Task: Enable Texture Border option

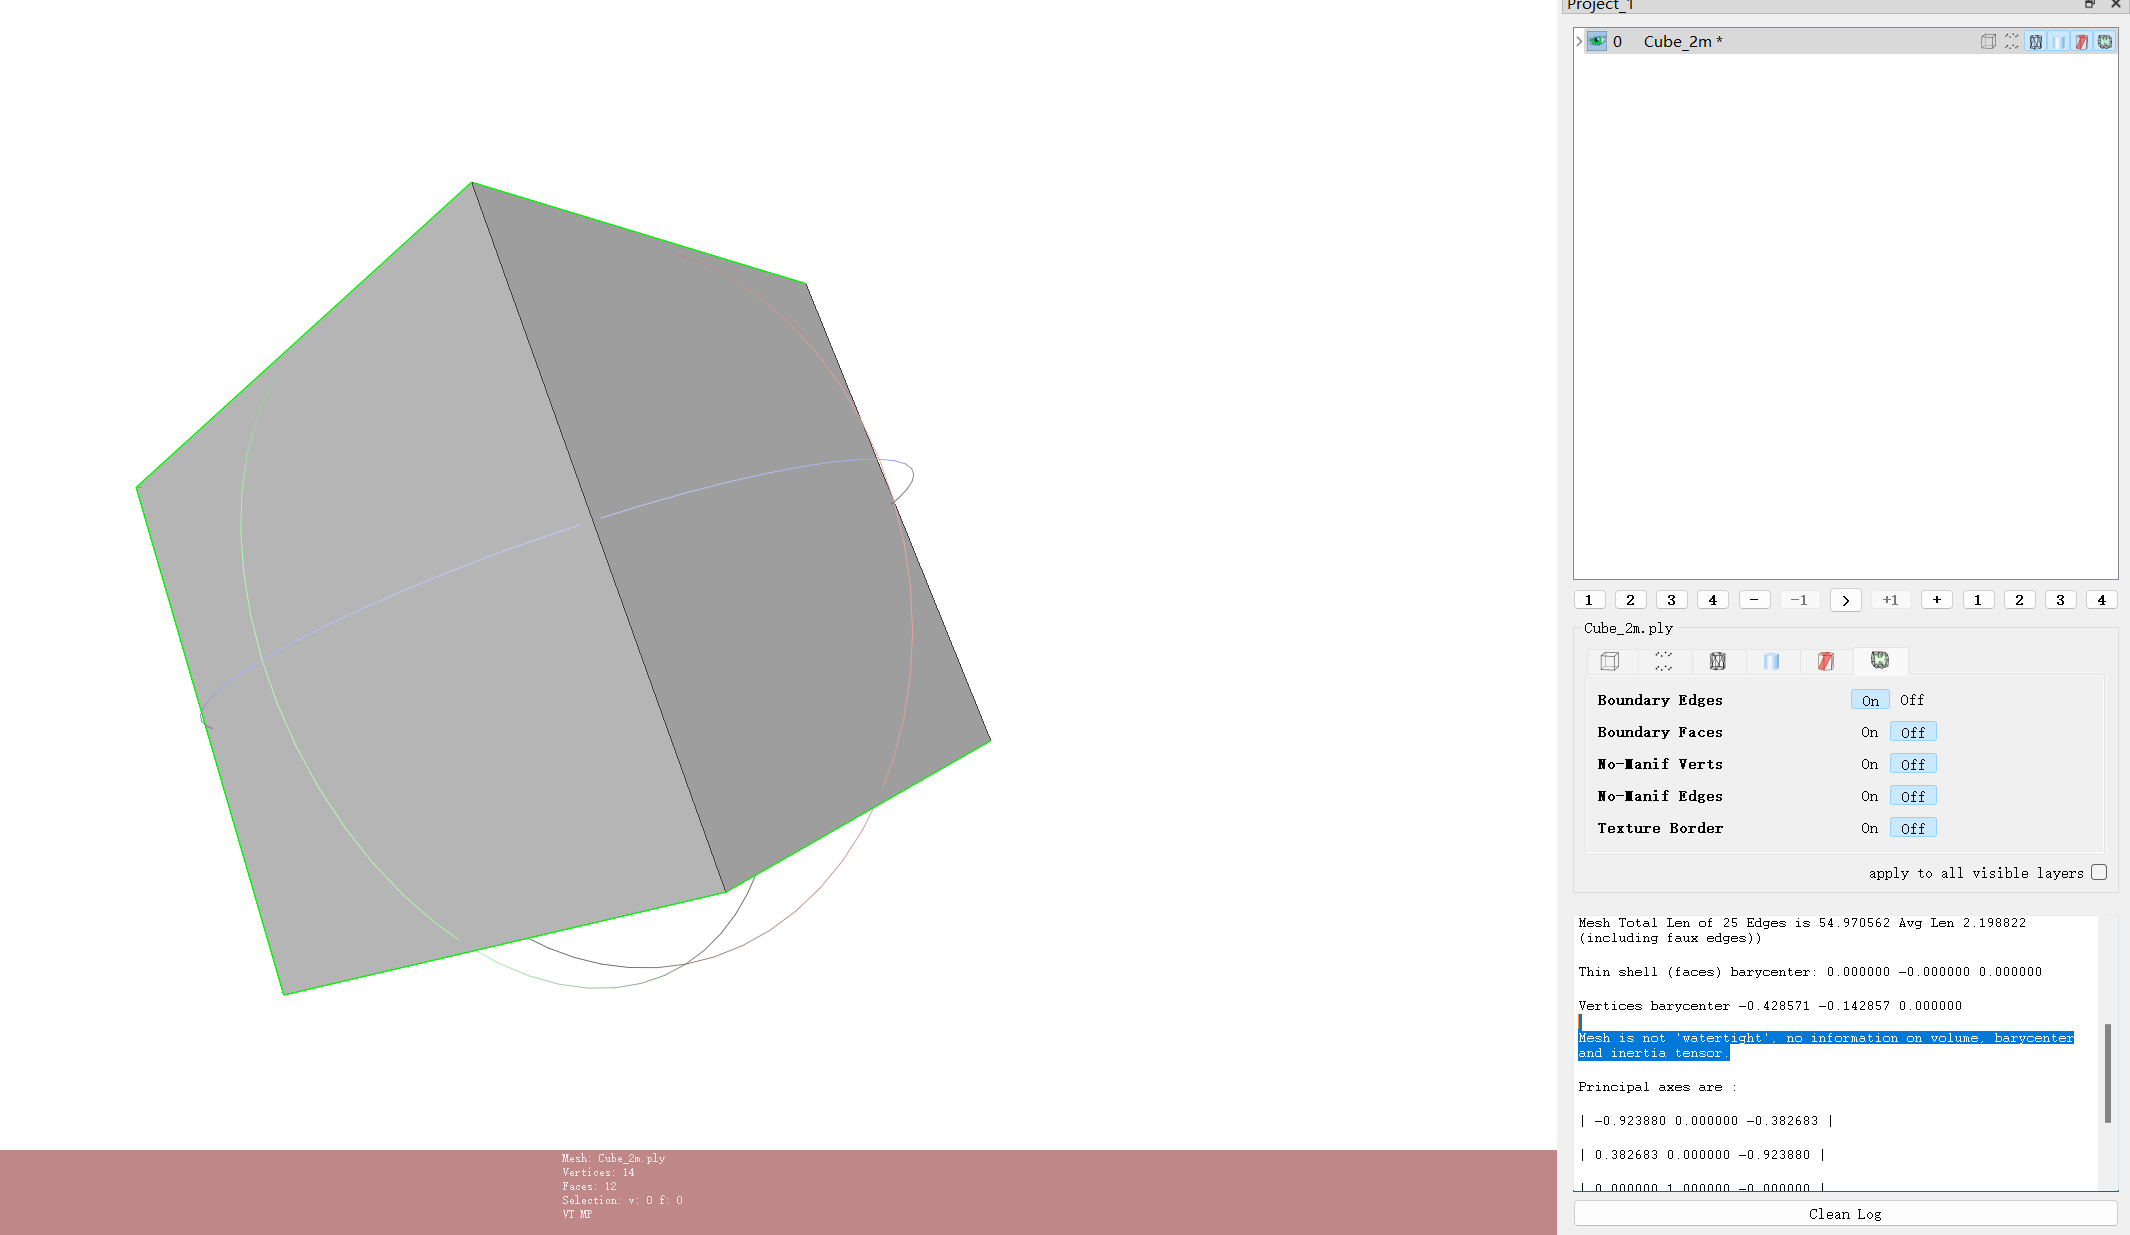Action: [1869, 828]
